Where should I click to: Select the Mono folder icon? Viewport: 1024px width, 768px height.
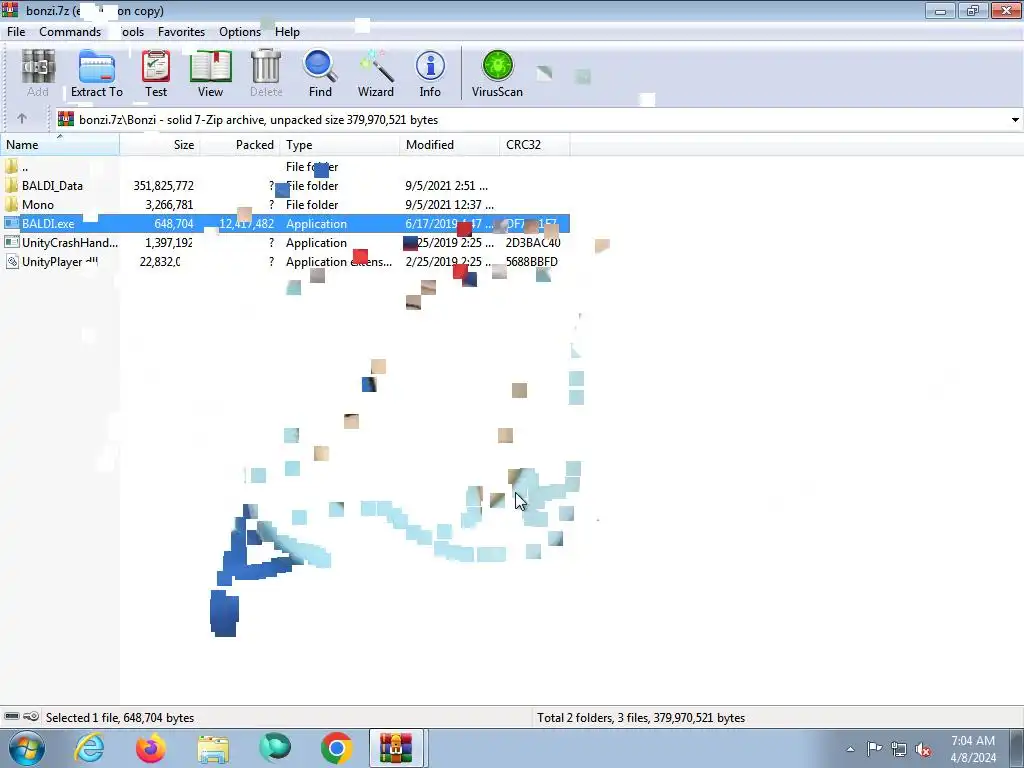[11, 204]
